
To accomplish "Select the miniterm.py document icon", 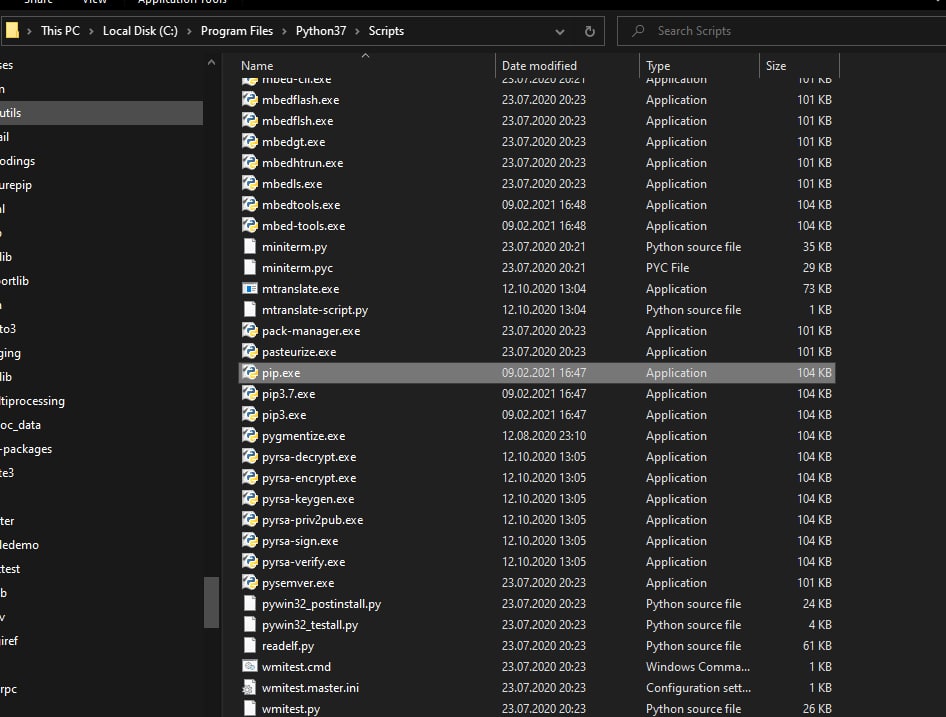I will coord(249,246).
